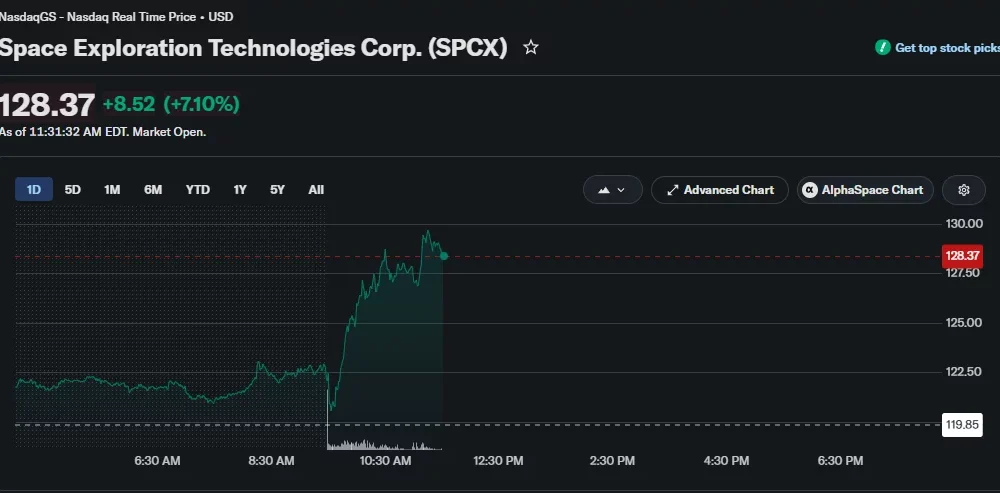The height and width of the screenshot is (493, 1000).
Task: Follow the Get top stock picks link
Action: point(947,48)
